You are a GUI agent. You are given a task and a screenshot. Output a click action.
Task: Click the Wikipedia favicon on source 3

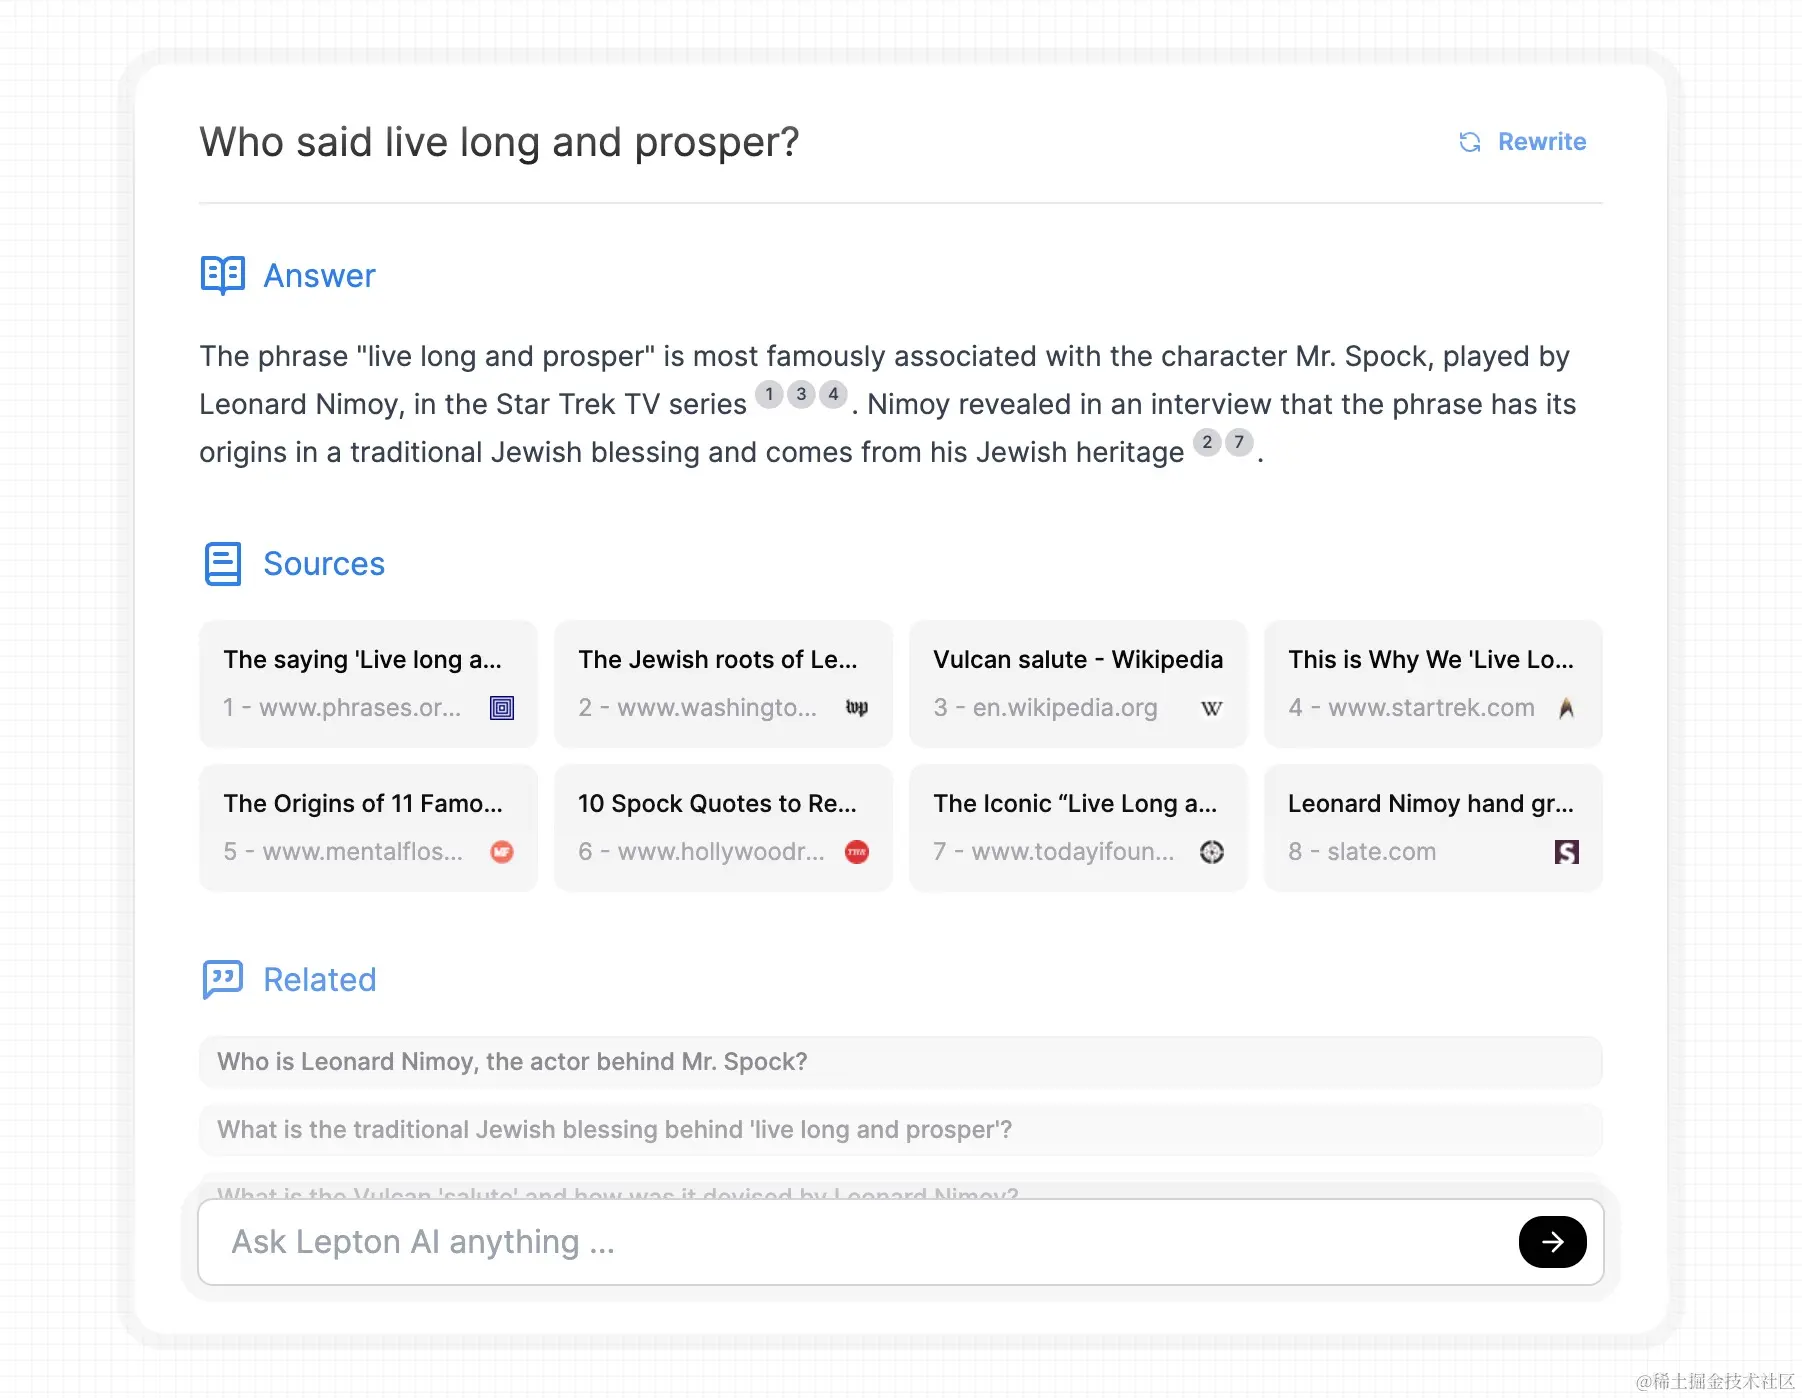coord(1211,708)
